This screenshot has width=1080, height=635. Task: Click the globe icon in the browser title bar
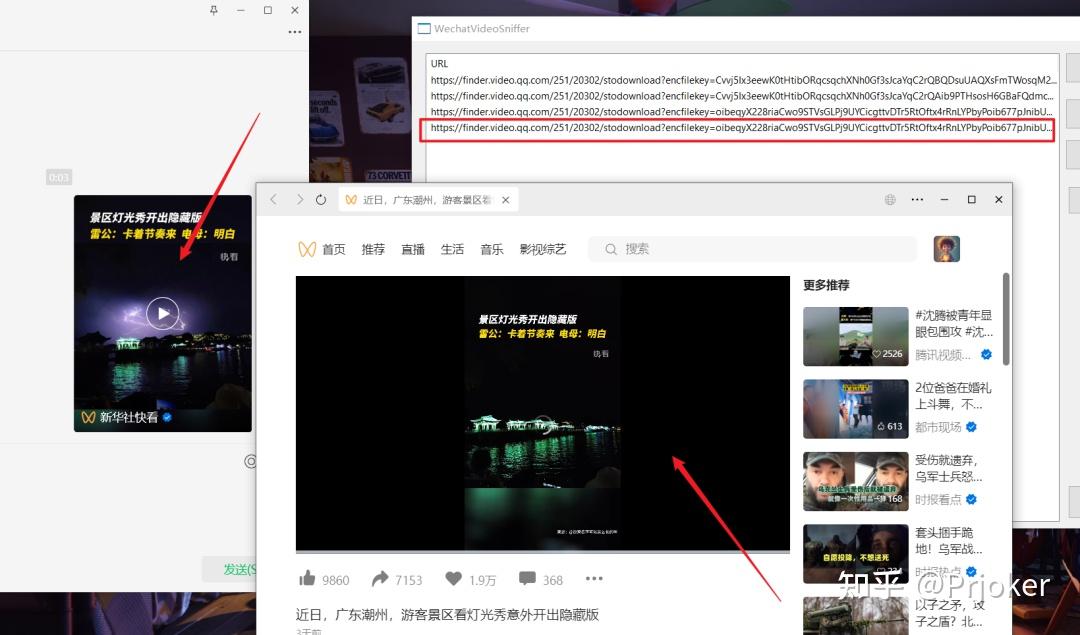[x=890, y=200]
